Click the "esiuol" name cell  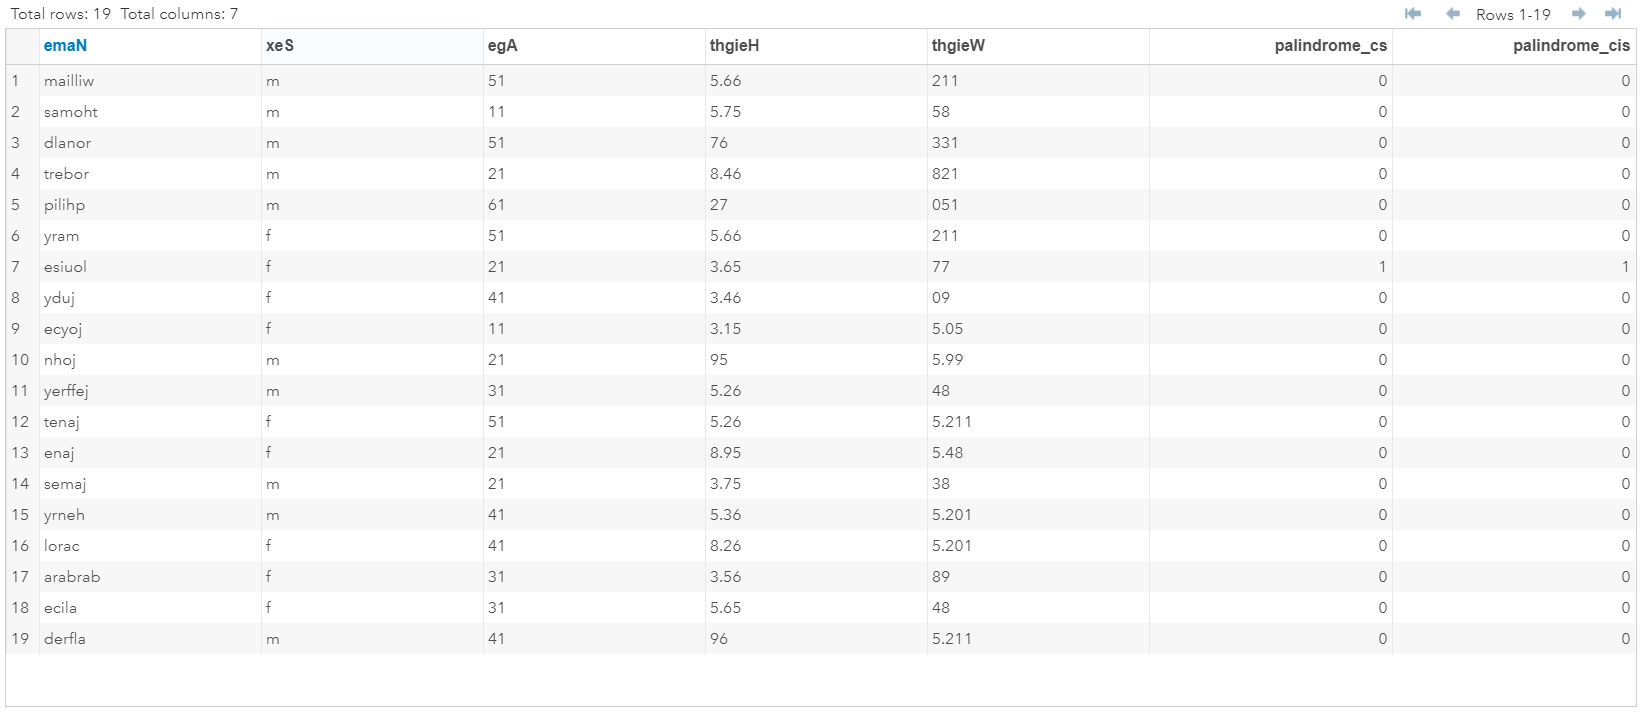[x=66, y=267]
